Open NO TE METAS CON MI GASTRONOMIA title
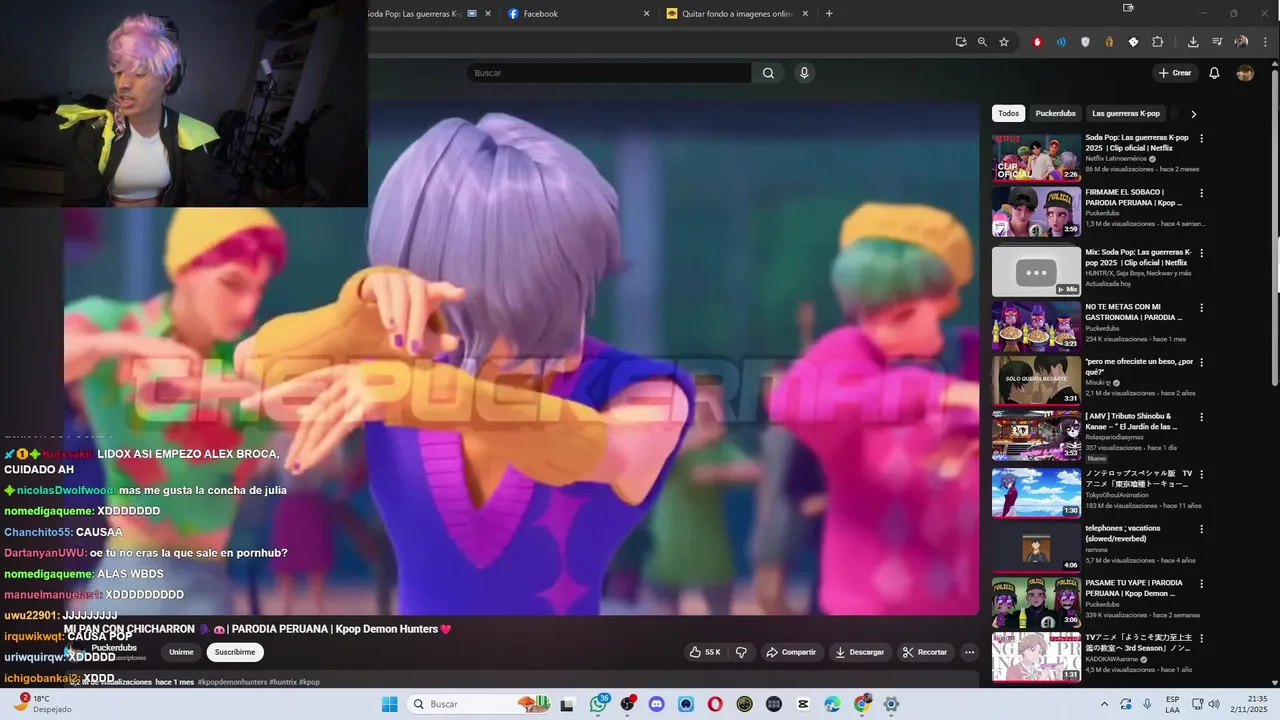 1134,312
